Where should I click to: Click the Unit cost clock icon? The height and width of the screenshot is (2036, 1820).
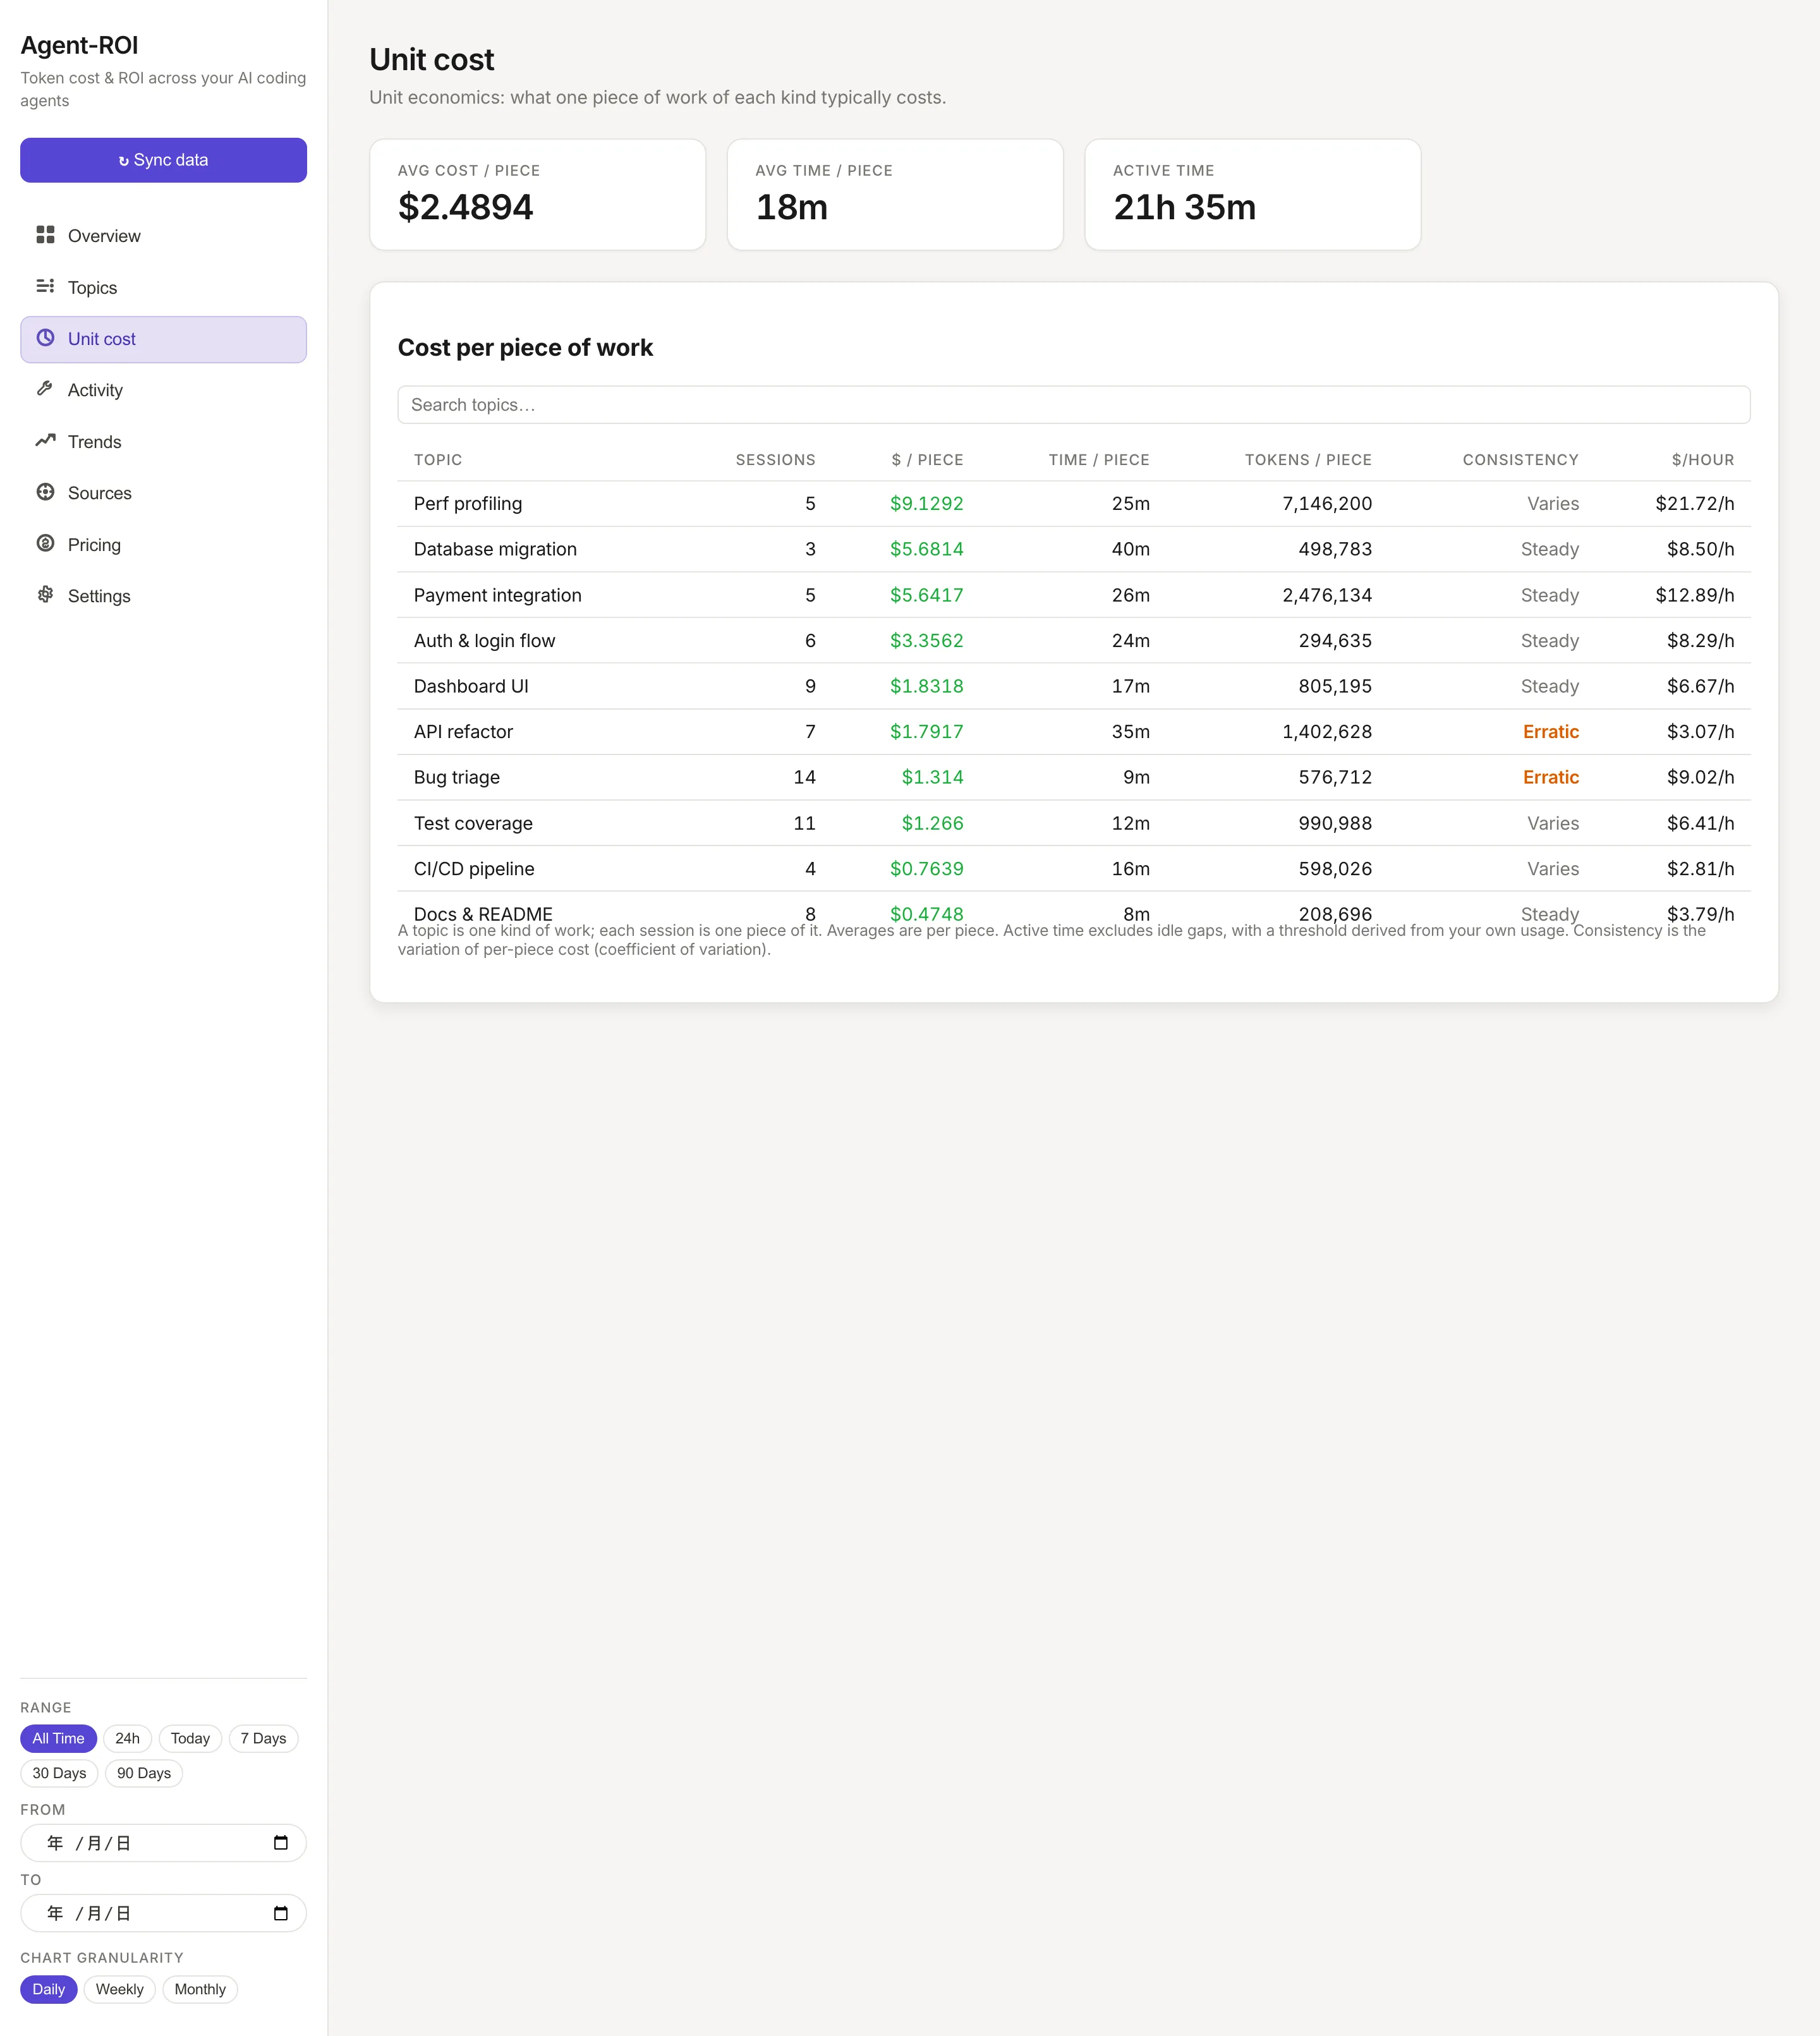45,338
